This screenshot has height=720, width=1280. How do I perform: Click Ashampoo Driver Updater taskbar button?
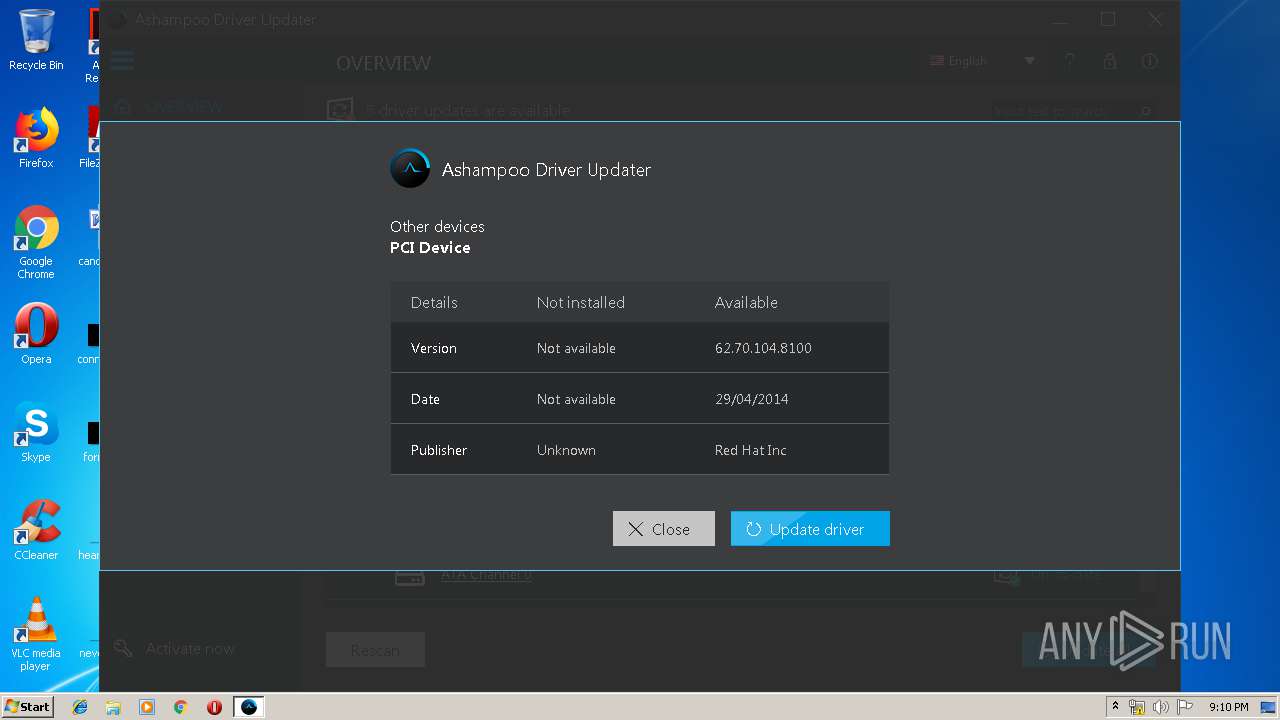[x=249, y=707]
